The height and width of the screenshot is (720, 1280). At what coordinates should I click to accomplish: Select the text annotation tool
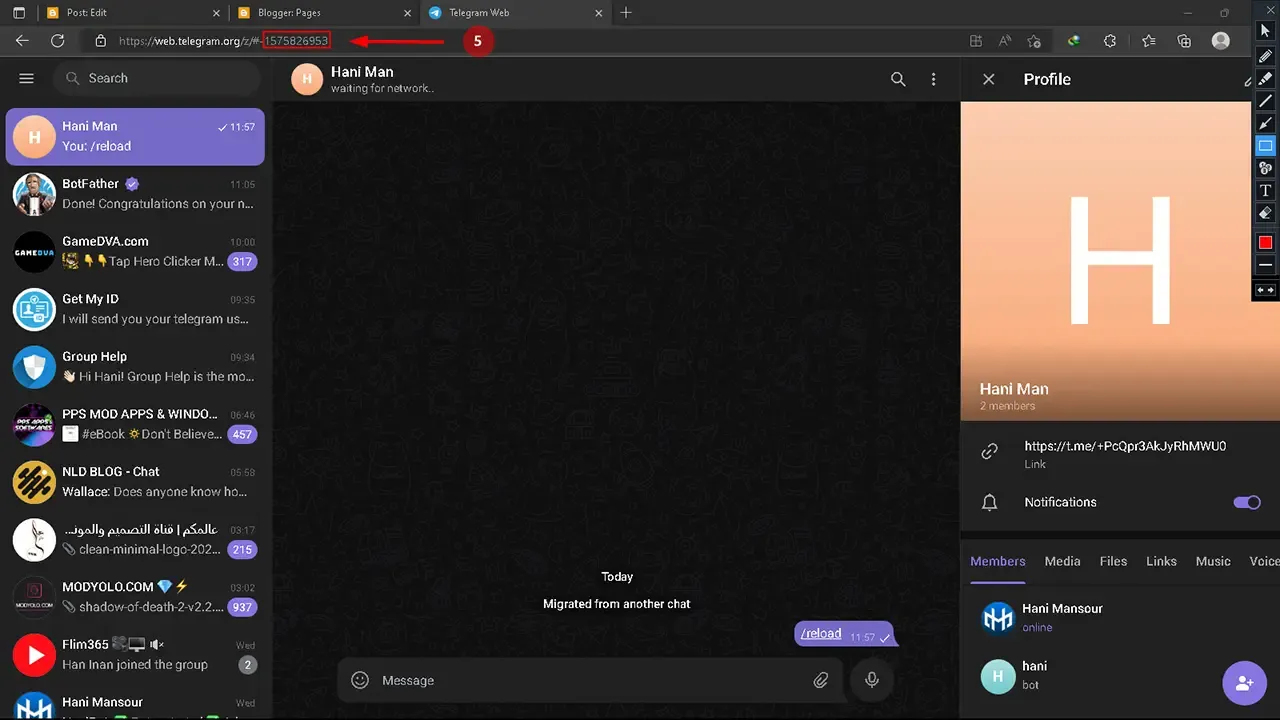pos(1265,190)
